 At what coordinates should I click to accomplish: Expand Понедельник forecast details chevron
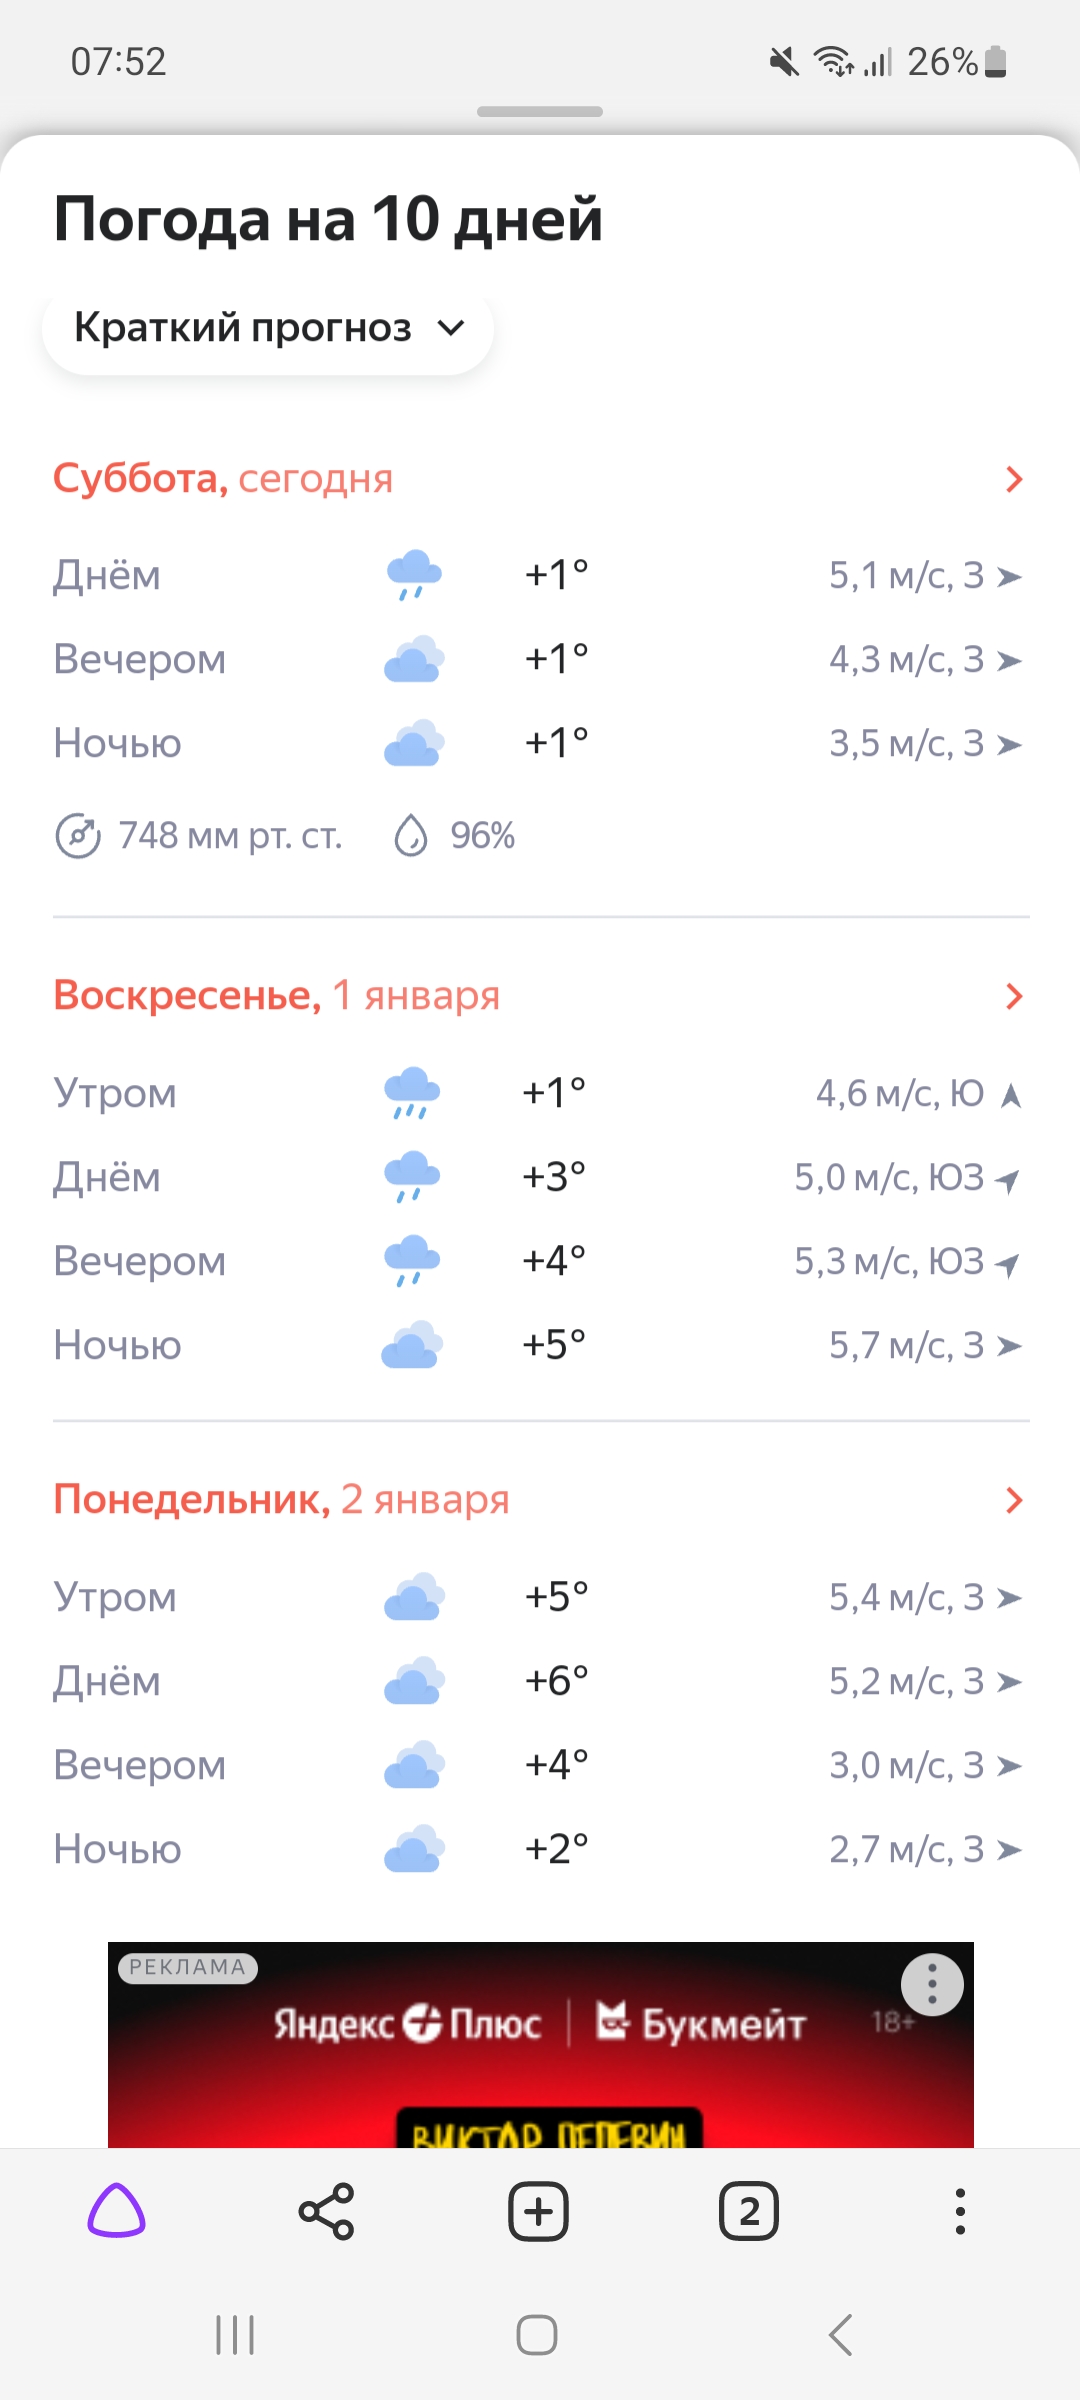click(x=1014, y=1500)
